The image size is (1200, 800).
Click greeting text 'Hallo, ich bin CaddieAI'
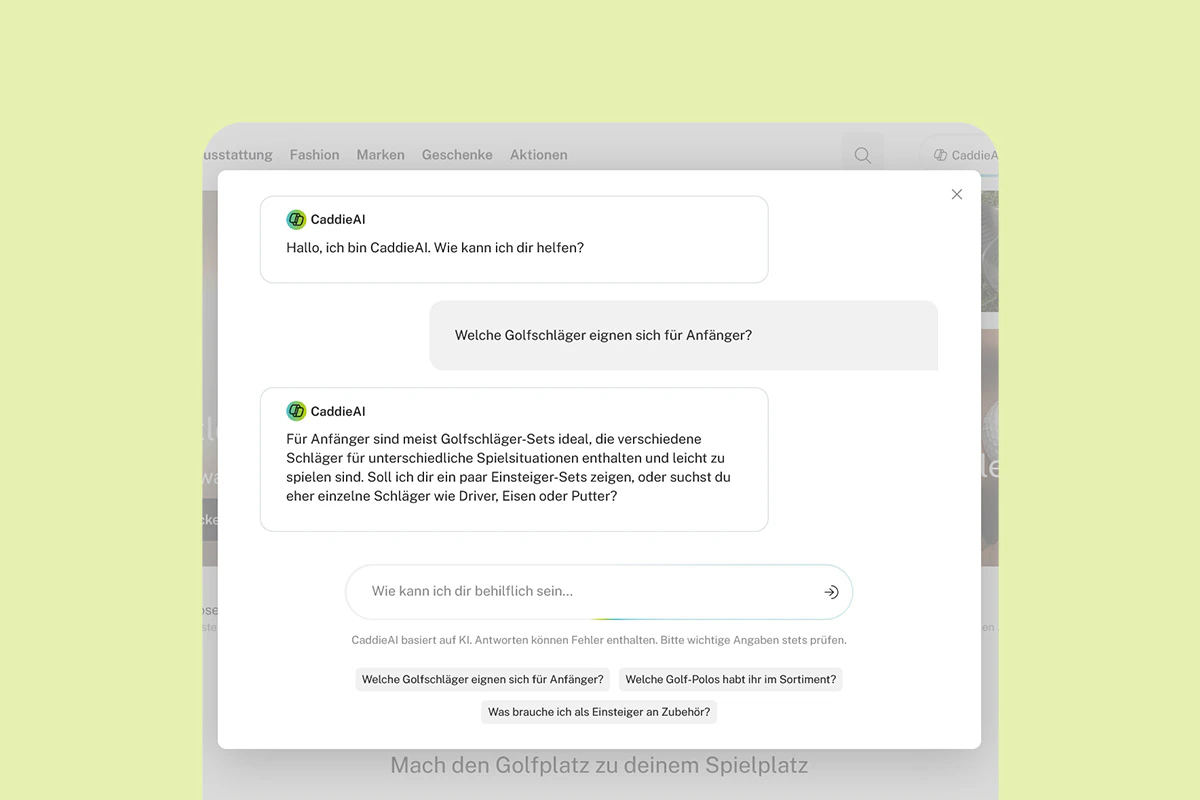tap(358, 247)
